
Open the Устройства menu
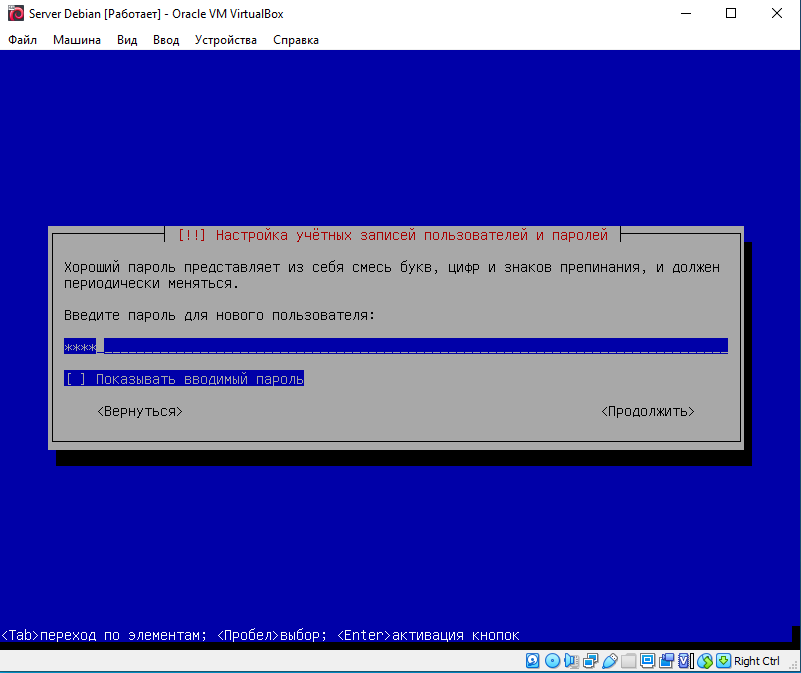coord(225,40)
